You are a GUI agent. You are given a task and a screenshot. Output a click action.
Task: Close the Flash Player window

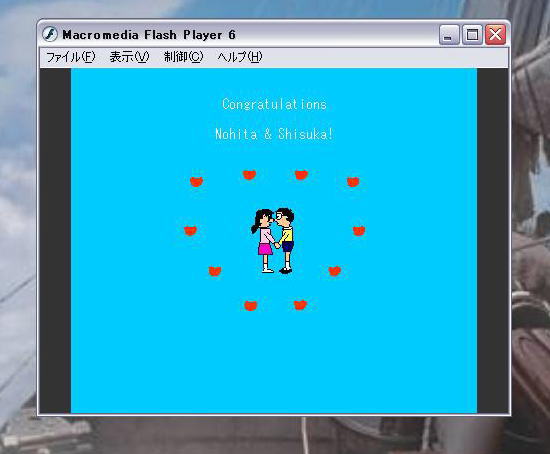click(495, 35)
